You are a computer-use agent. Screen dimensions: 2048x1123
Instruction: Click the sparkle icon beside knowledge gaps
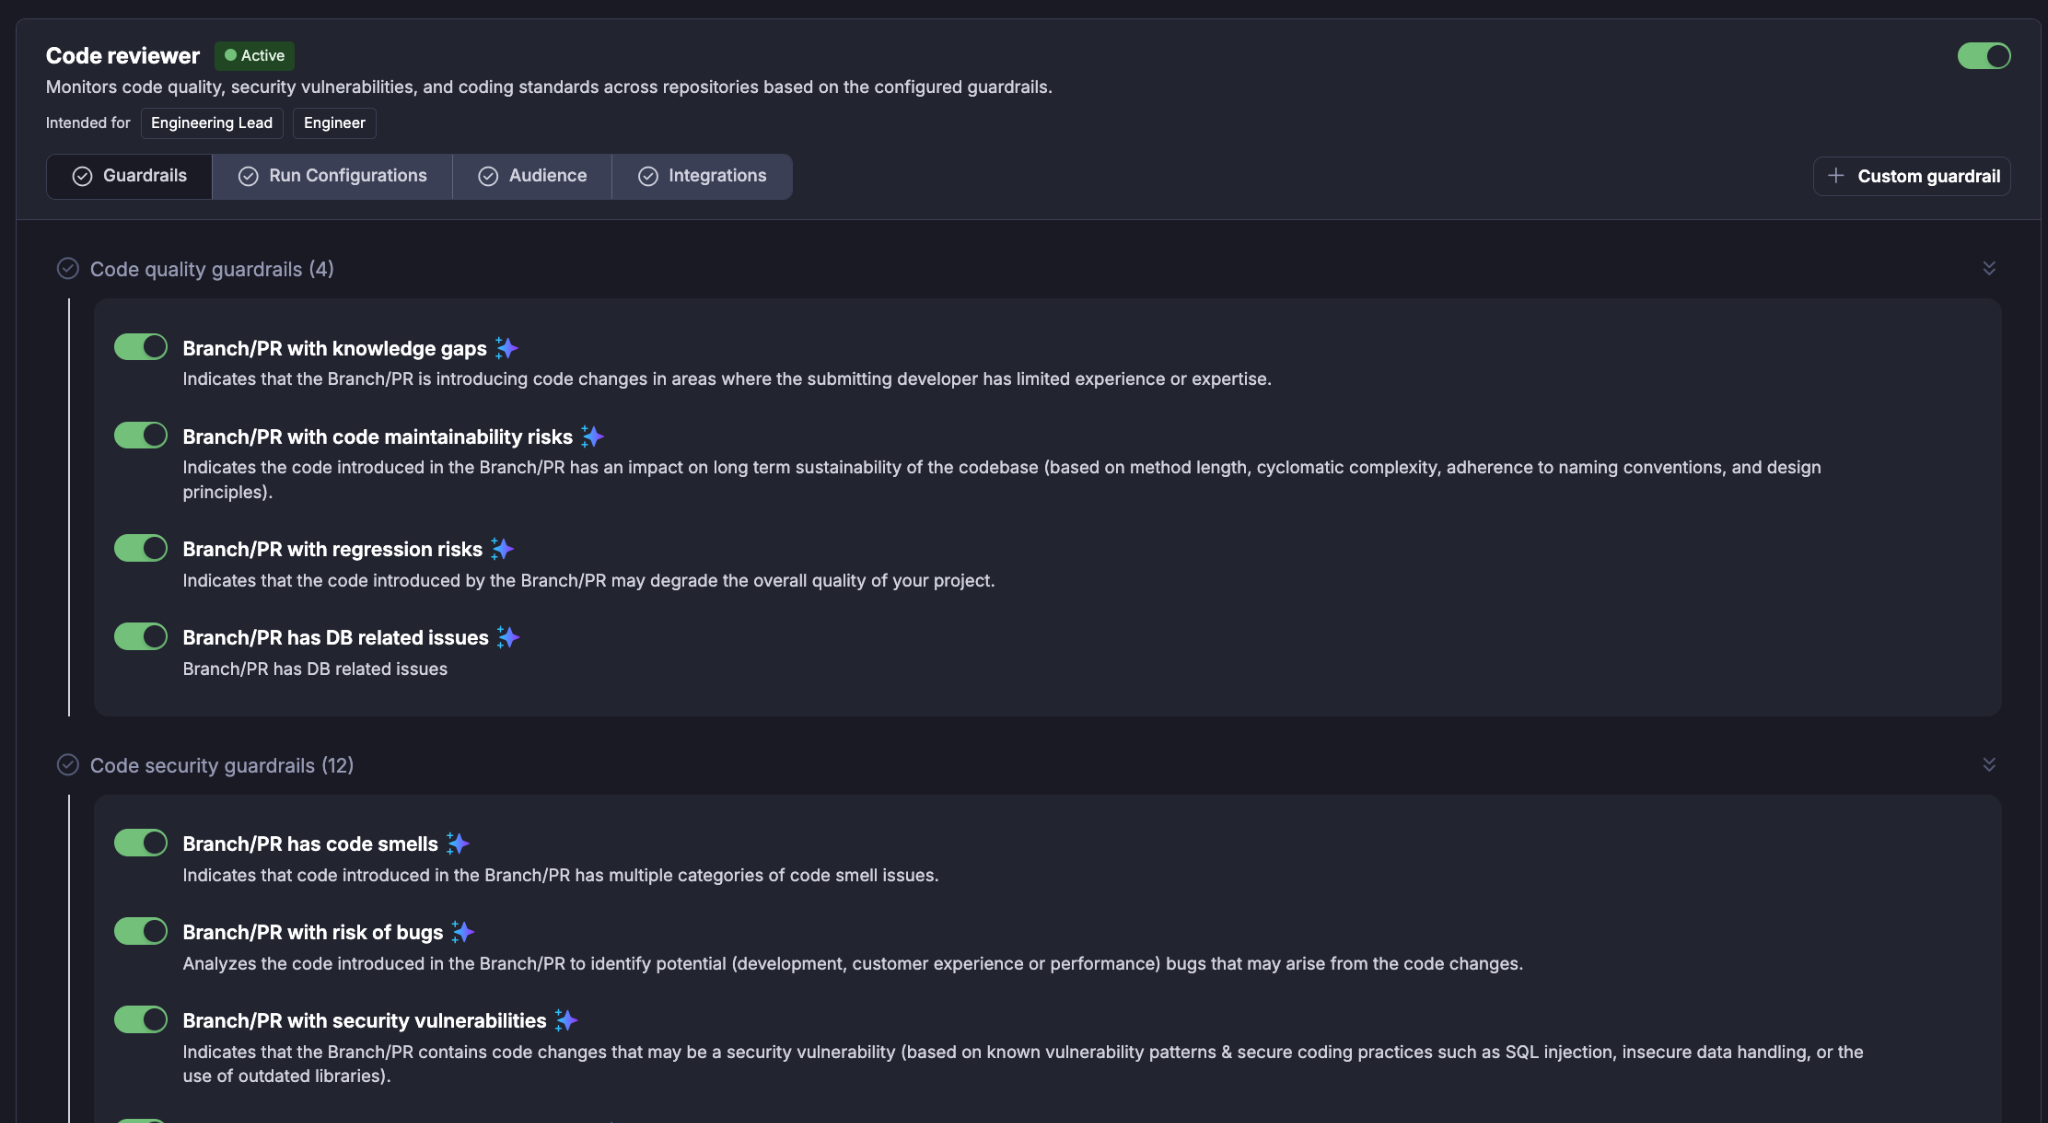click(507, 348)
